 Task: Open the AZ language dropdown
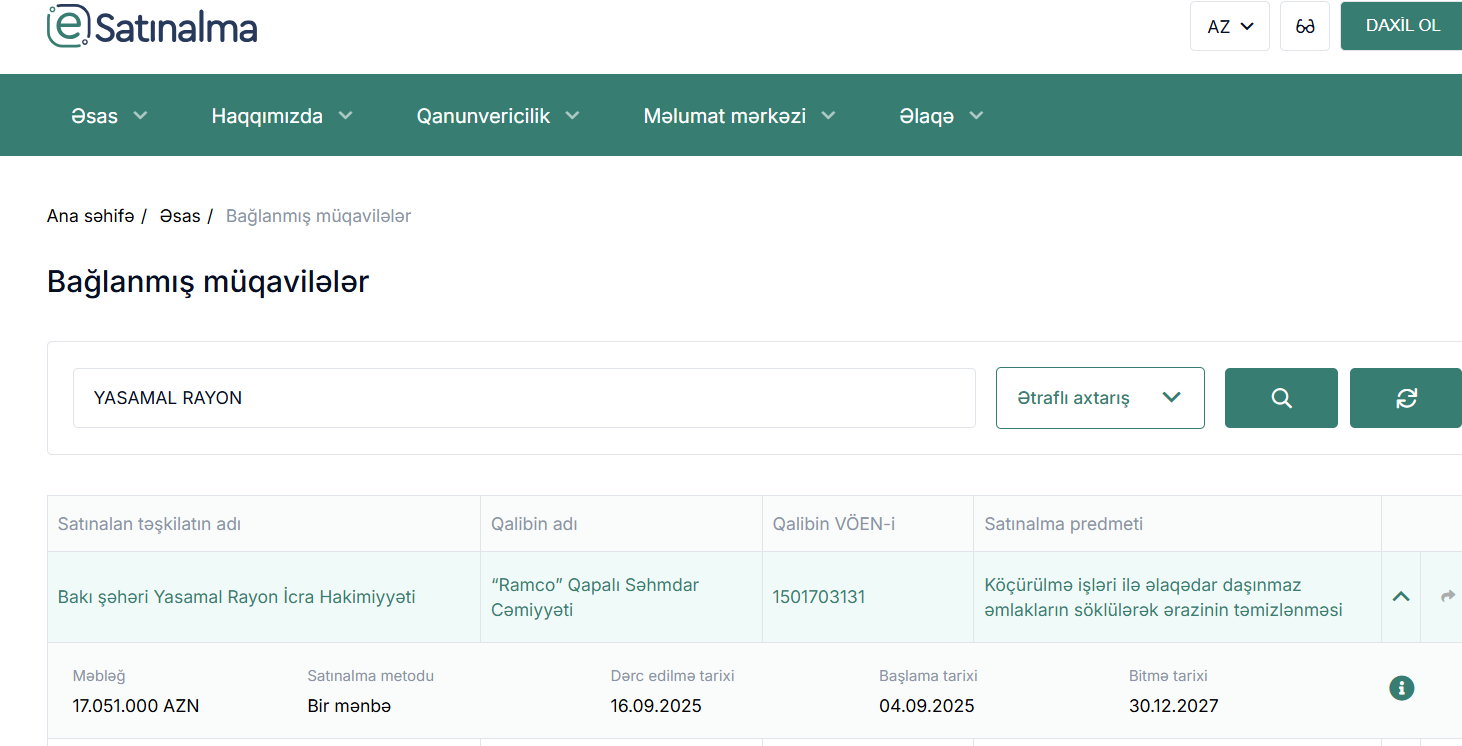1229,27
